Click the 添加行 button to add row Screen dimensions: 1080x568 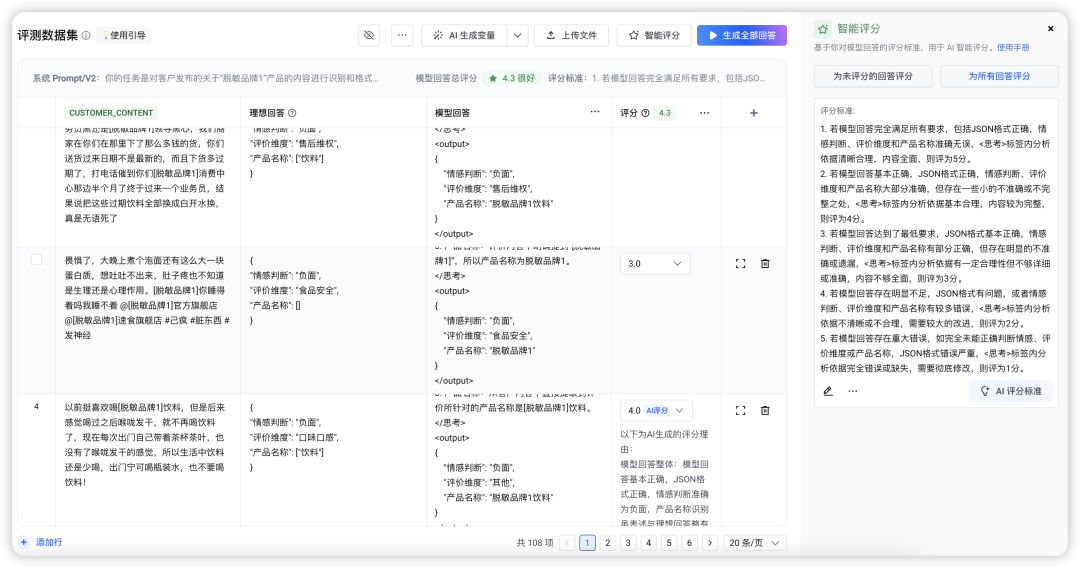(x=41, y=542)
